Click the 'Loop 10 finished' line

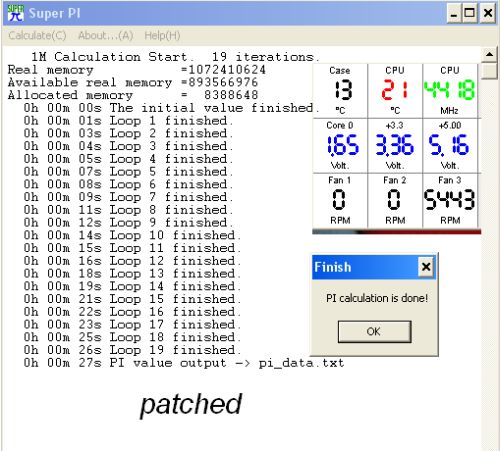tap(132, 235)
